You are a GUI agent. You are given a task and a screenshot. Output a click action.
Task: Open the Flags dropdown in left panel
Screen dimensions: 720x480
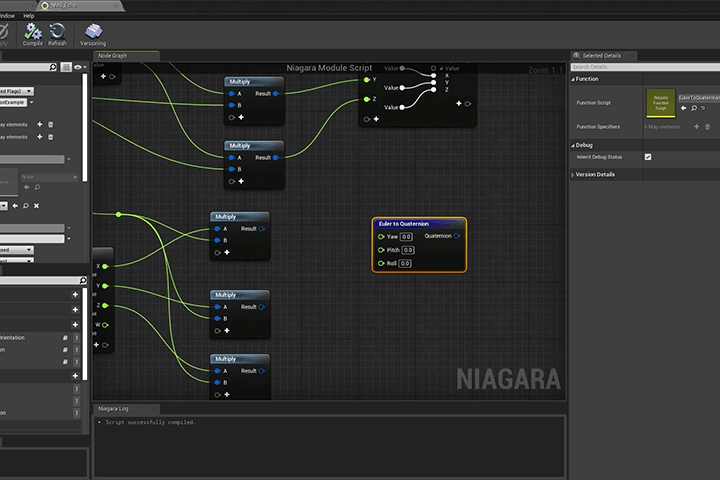click(x=16, y=91)
